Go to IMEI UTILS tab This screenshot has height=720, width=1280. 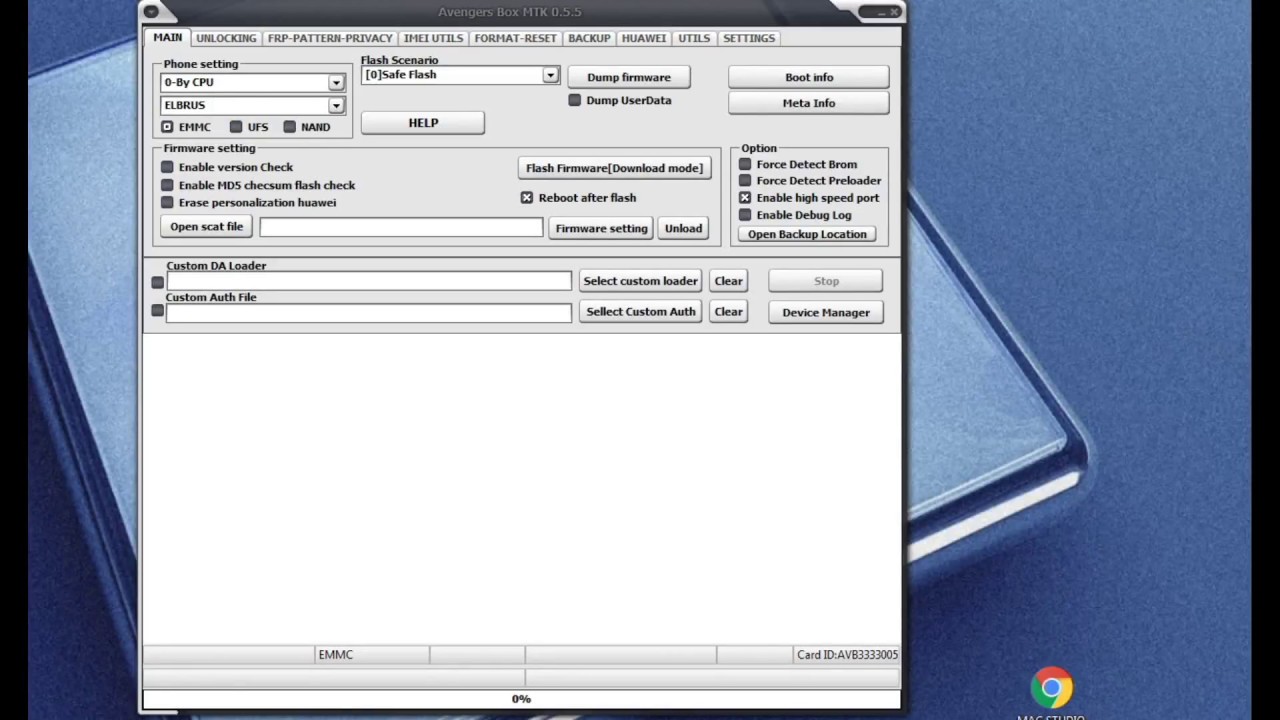tap(433, 38)
